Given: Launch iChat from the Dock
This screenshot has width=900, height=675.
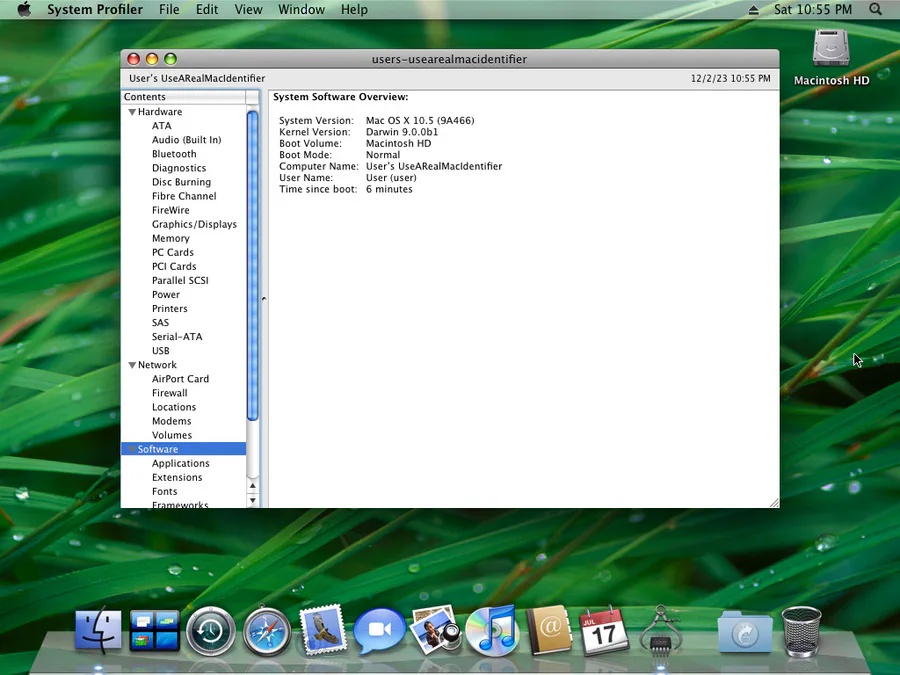Looking at the screenshot, I should tap(379, 630).
